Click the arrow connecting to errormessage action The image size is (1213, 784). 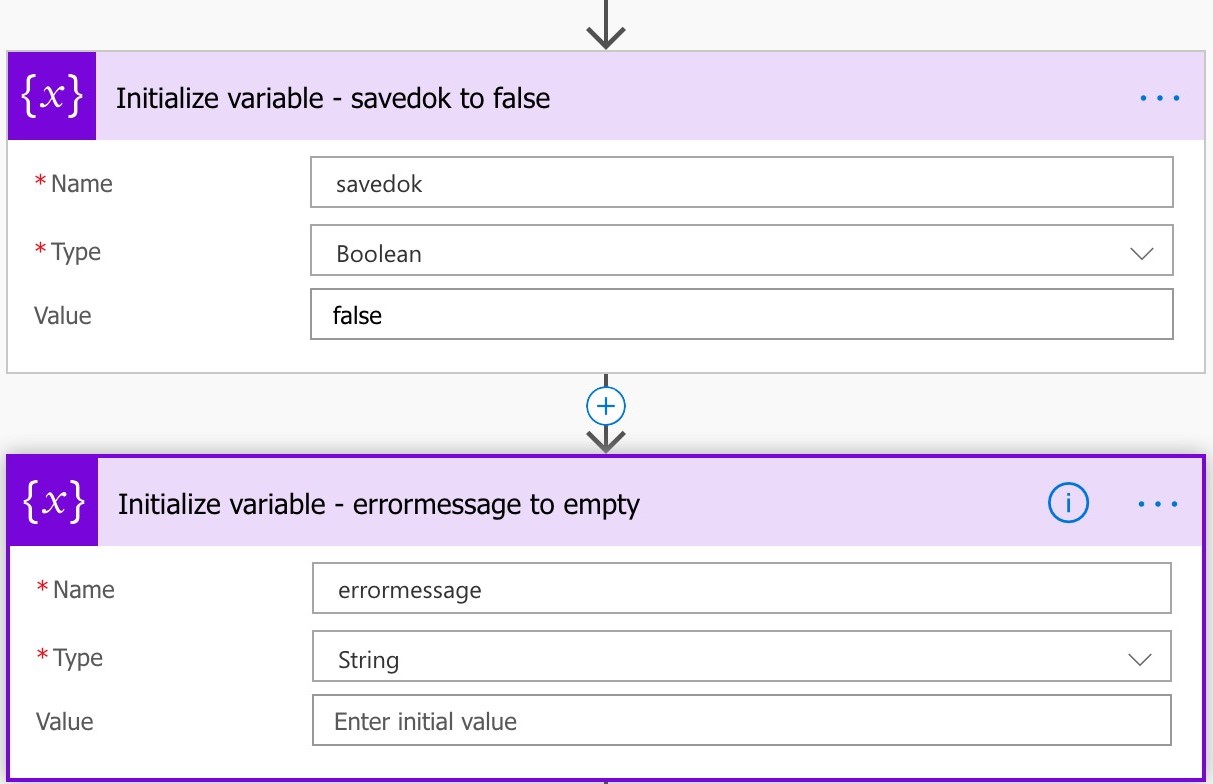tap(605, 440)
